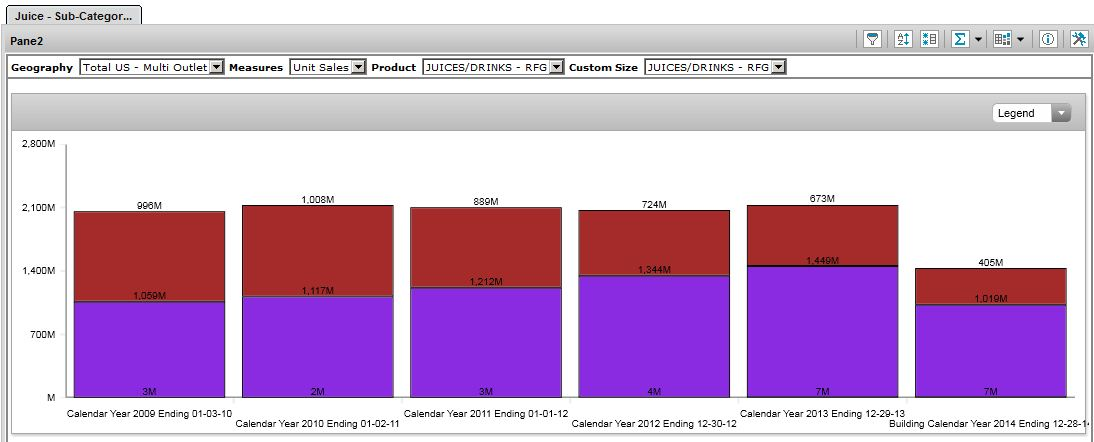Click the Calendar Year 2011 axis label
The width and height of the screenshot is (1094, 442).
485,412
